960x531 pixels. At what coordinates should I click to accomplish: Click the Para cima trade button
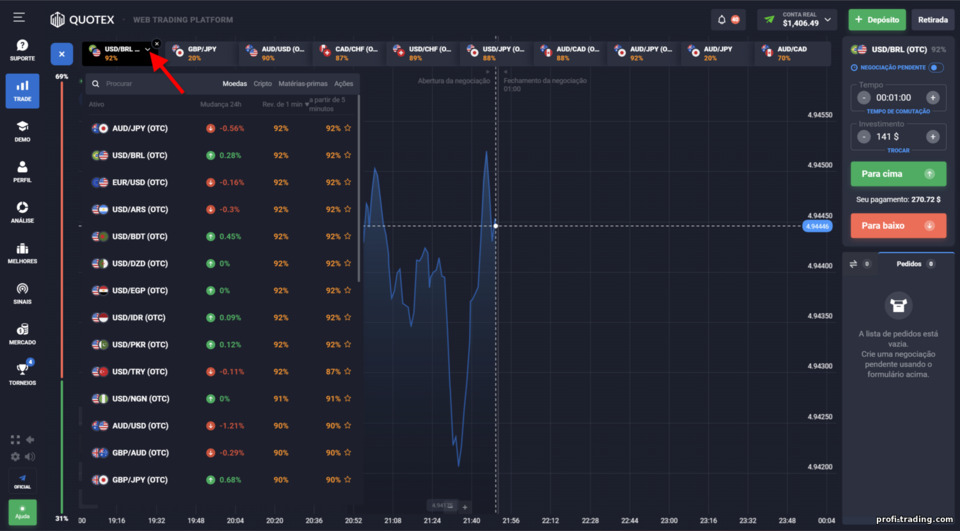[x=898, y=174]
